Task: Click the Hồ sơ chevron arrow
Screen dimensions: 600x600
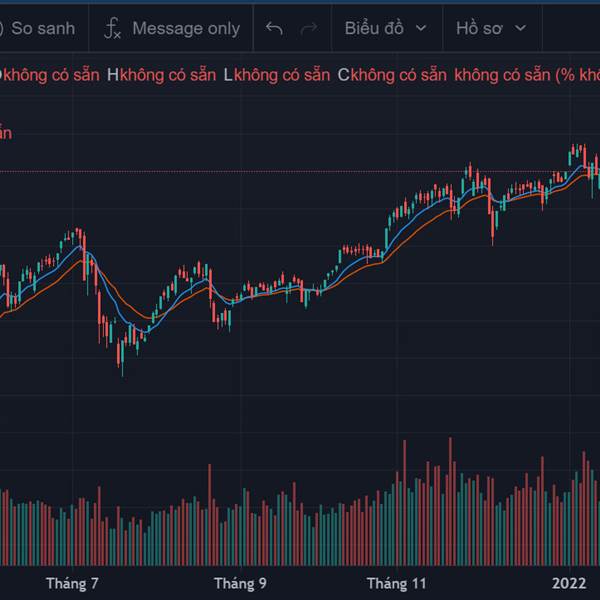Action: pyautogui.click(x=520, y=28)
